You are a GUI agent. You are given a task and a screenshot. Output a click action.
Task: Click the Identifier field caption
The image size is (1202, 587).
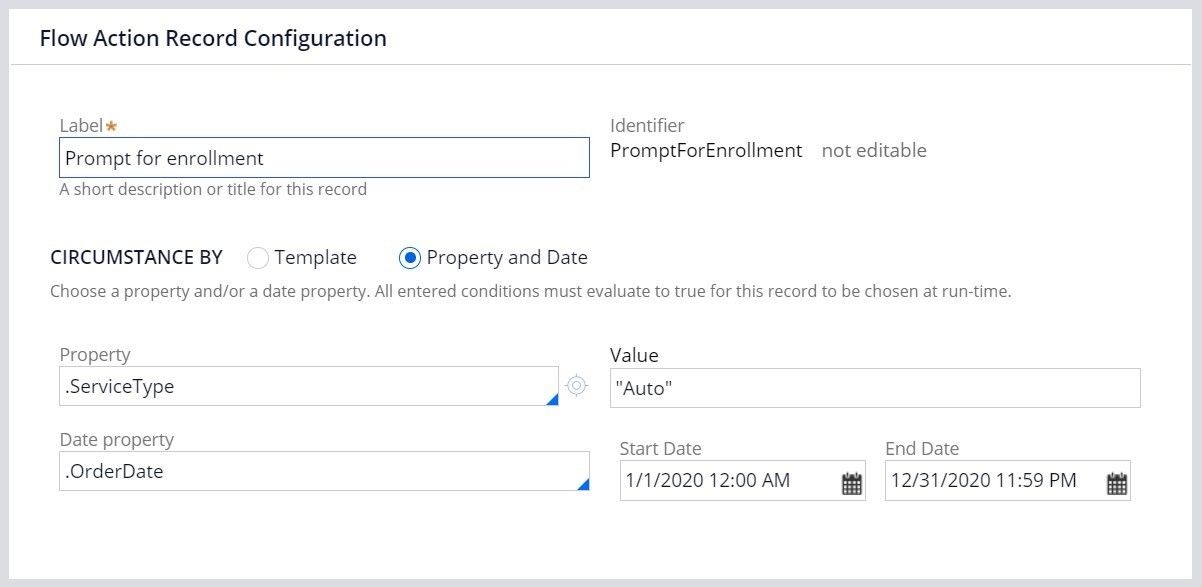647,126
